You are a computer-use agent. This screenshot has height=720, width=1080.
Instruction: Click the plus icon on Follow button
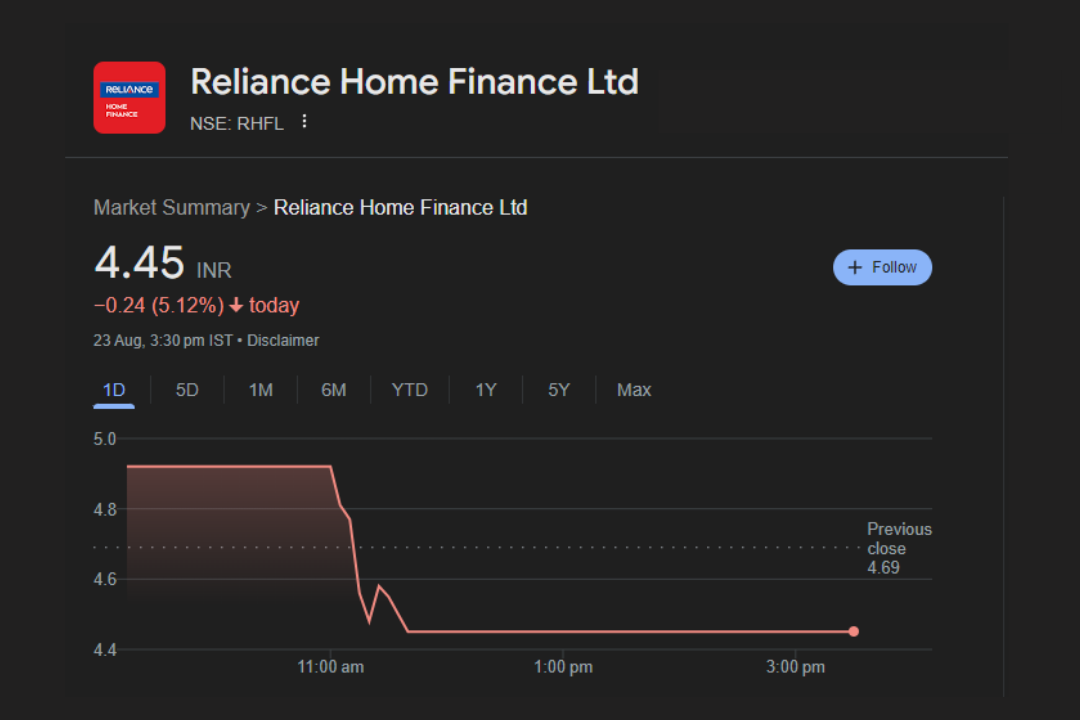tap(854, 267)
